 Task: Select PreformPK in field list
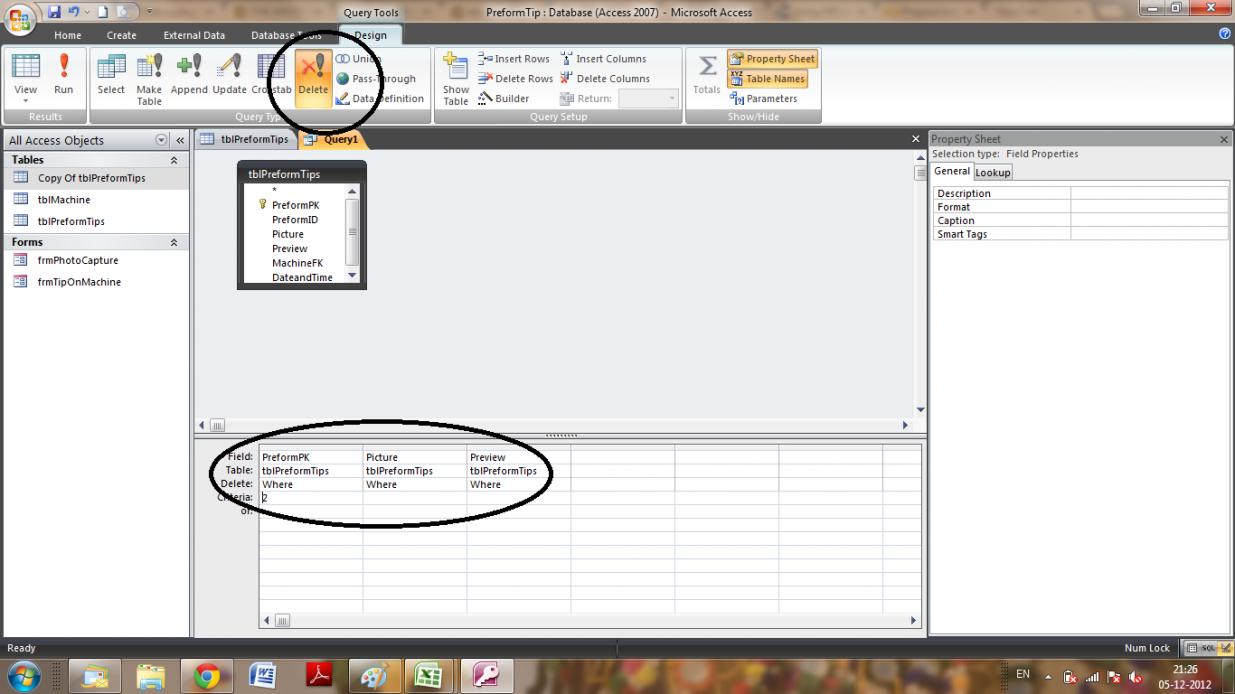pyautogui.click(x=295, y=205)
